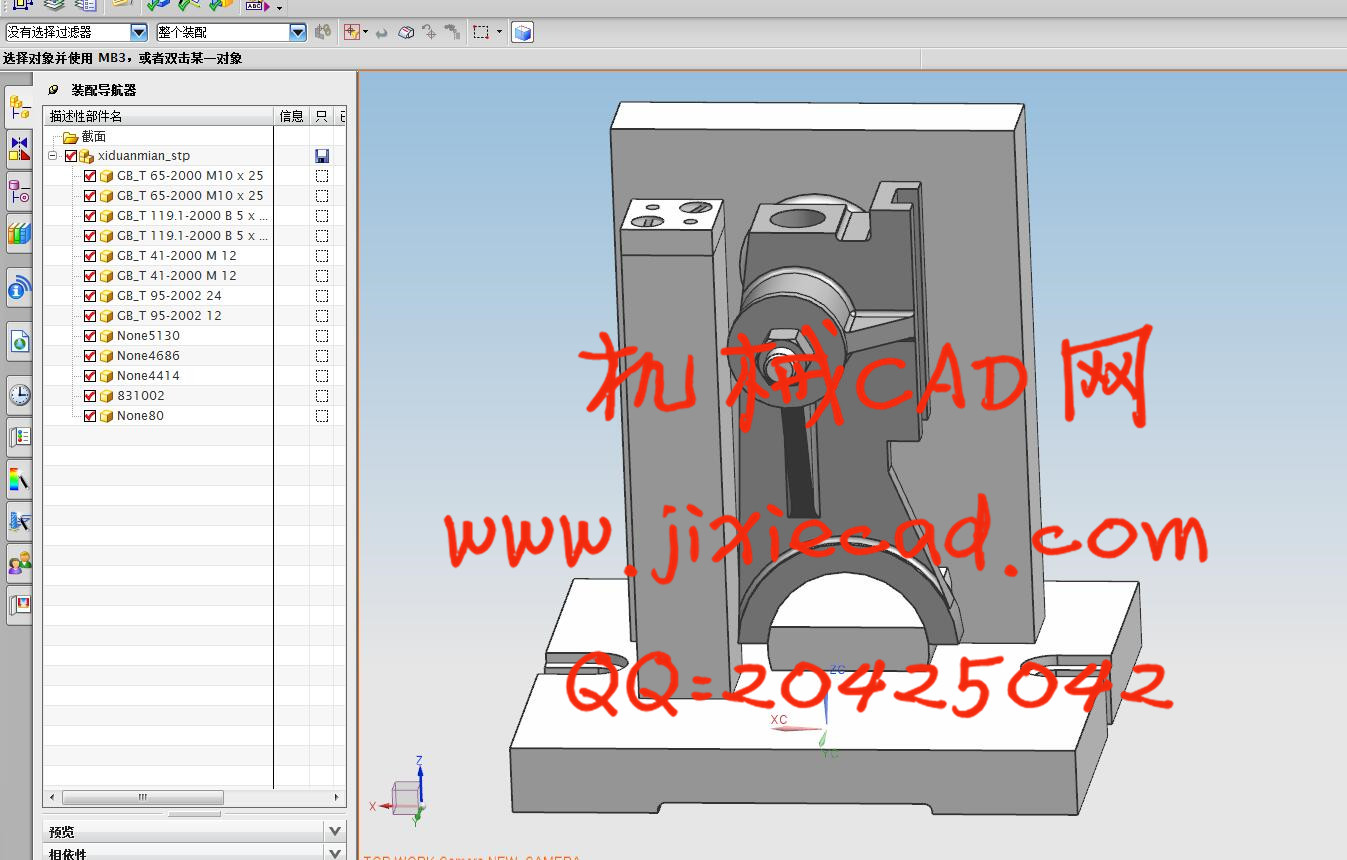Click the part cube icon of 831002
This screenshot has width=1347, height=860.
tap(106, 396)
